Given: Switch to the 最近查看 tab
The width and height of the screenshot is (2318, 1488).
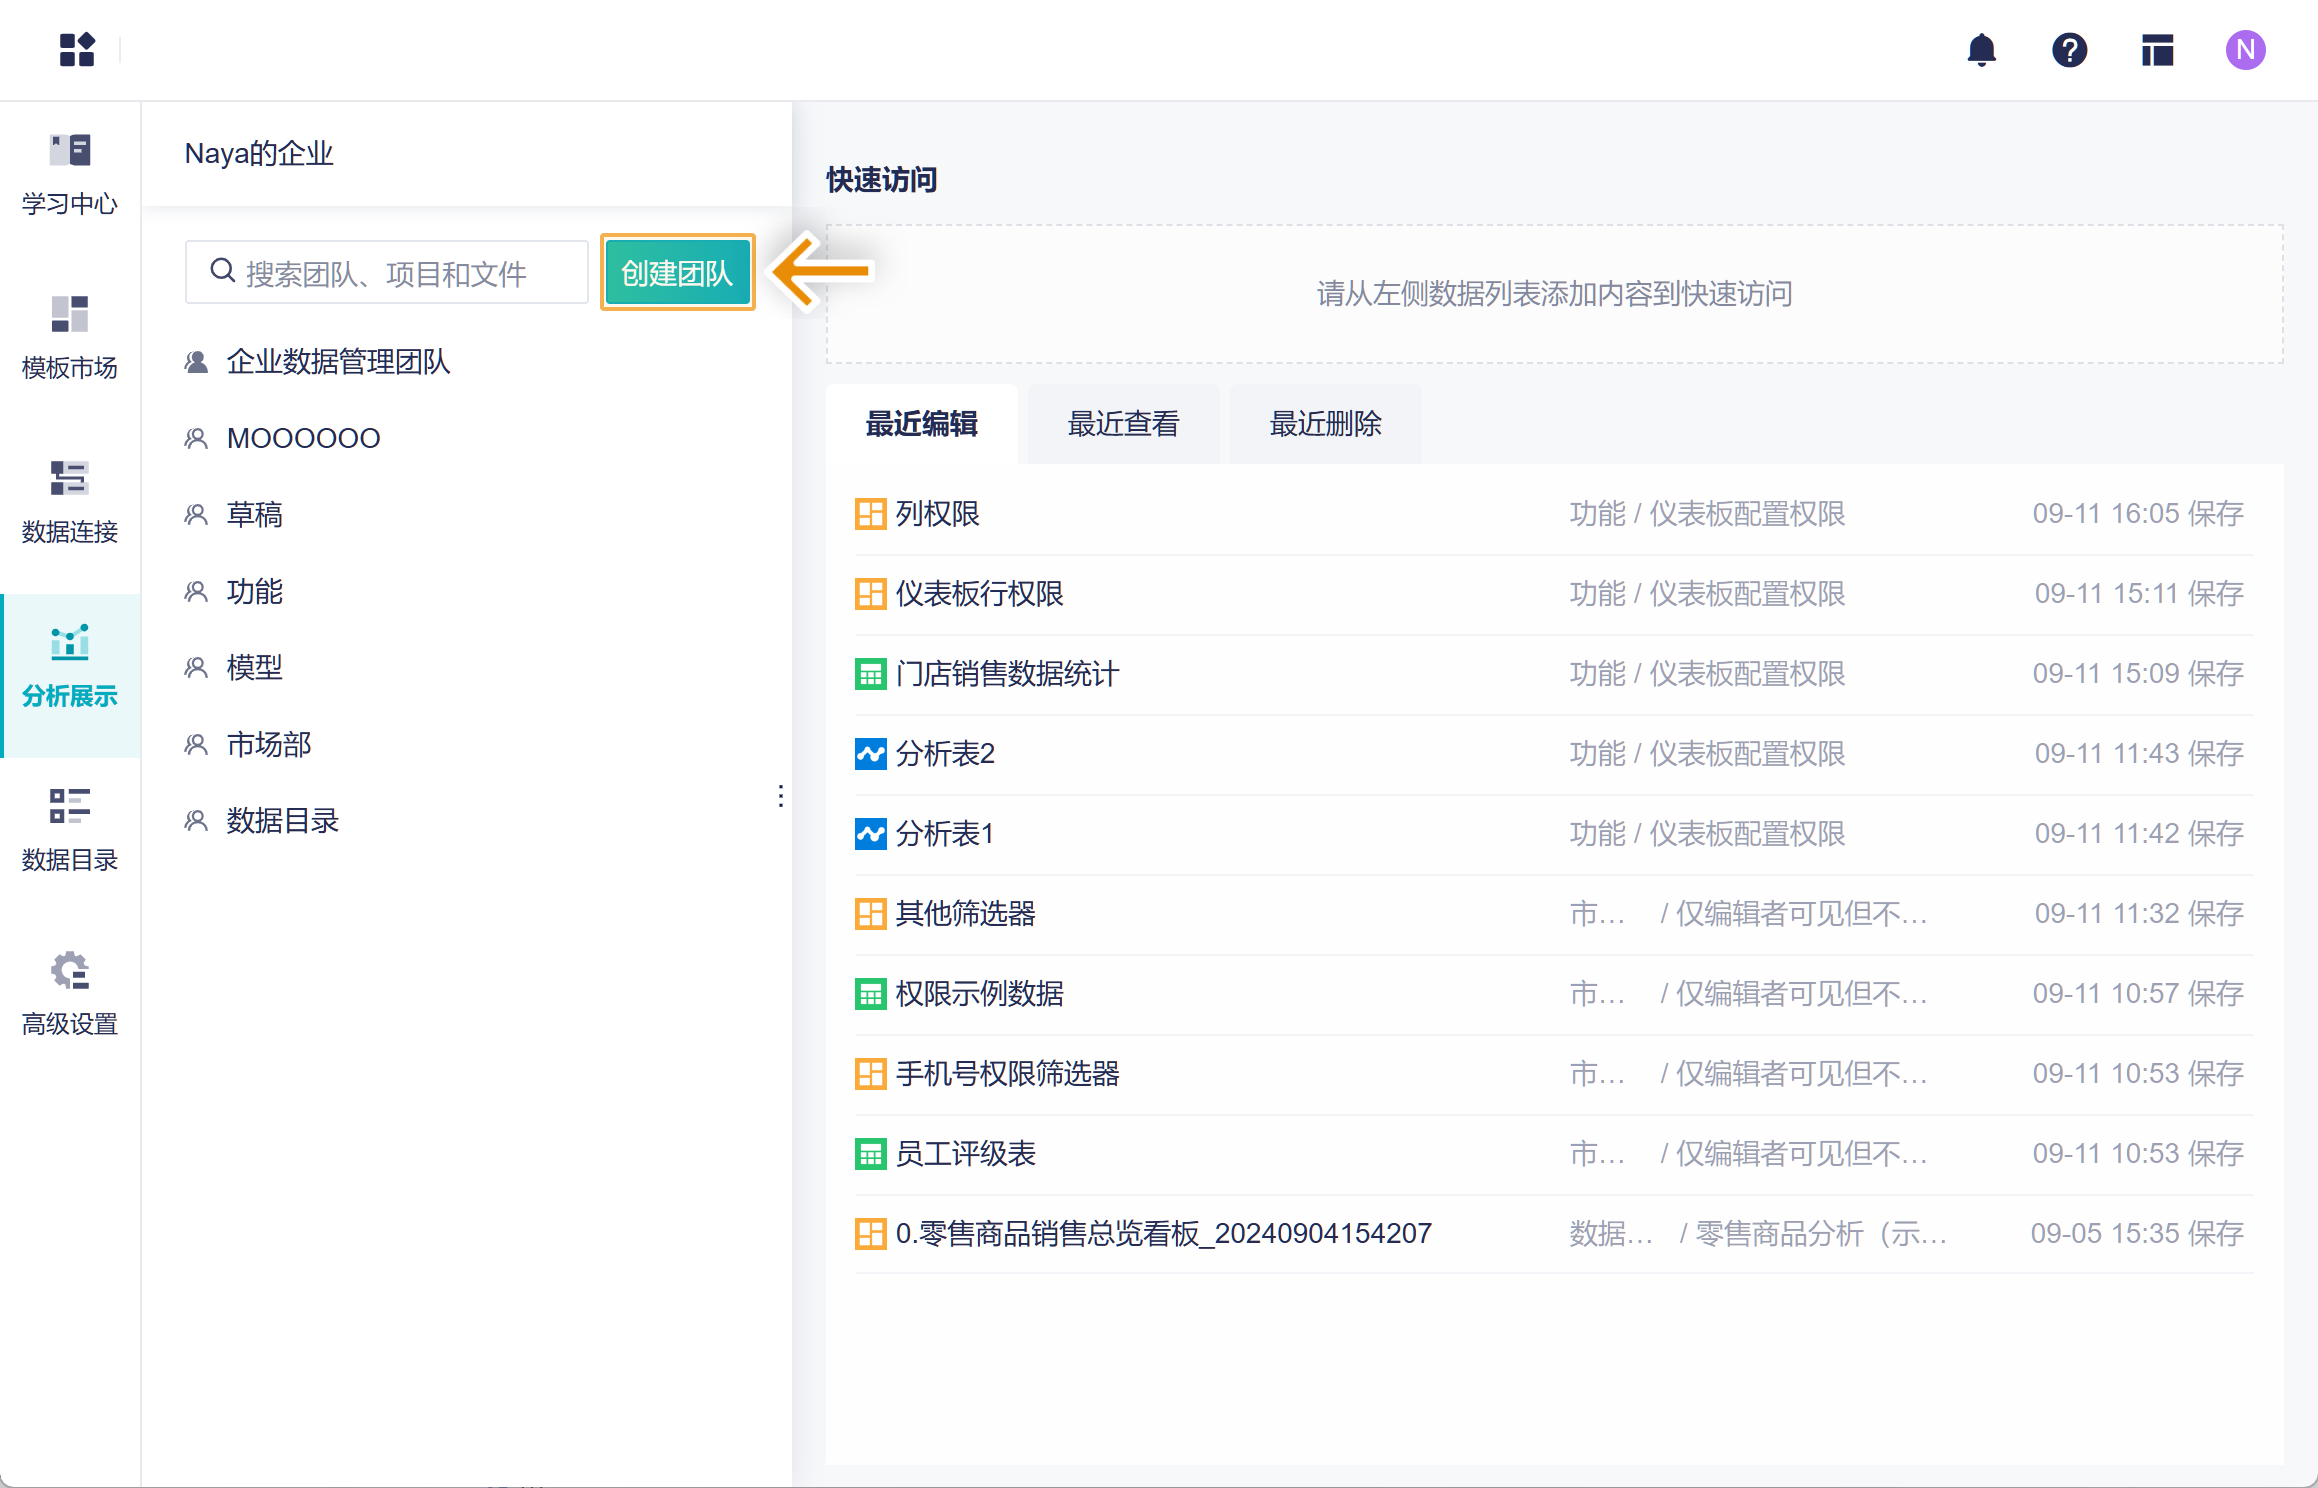Looking at the screenshot, I should pyautogui.click(x=1123, y=424).
